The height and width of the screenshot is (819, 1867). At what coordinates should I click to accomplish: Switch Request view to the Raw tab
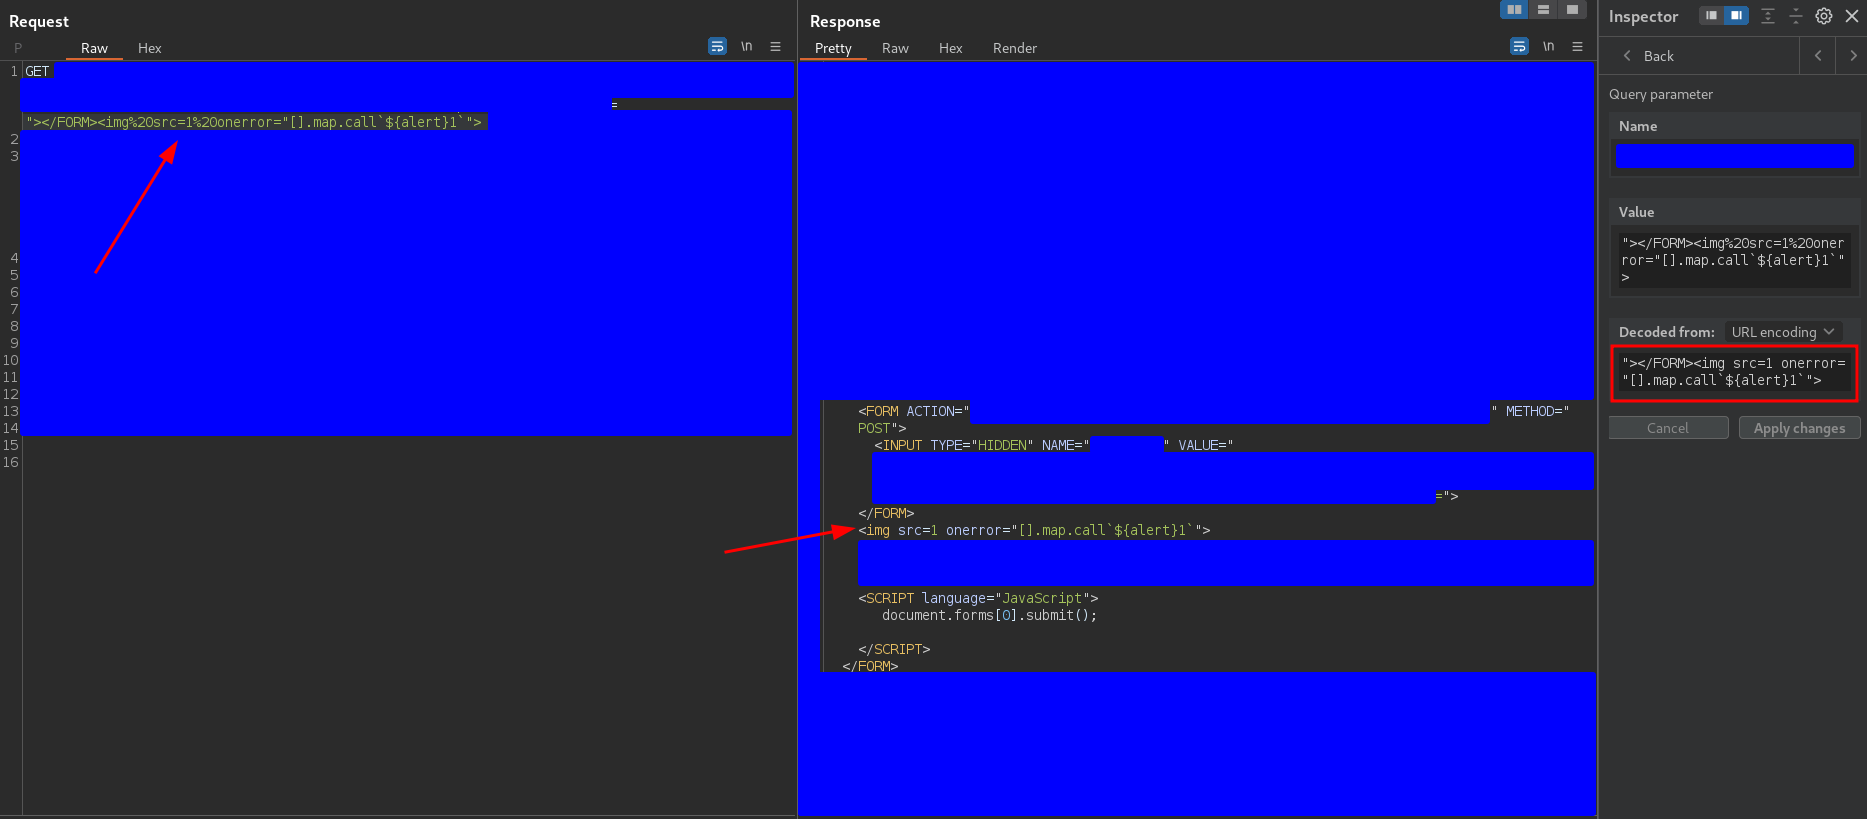click(x=94, y=48)
